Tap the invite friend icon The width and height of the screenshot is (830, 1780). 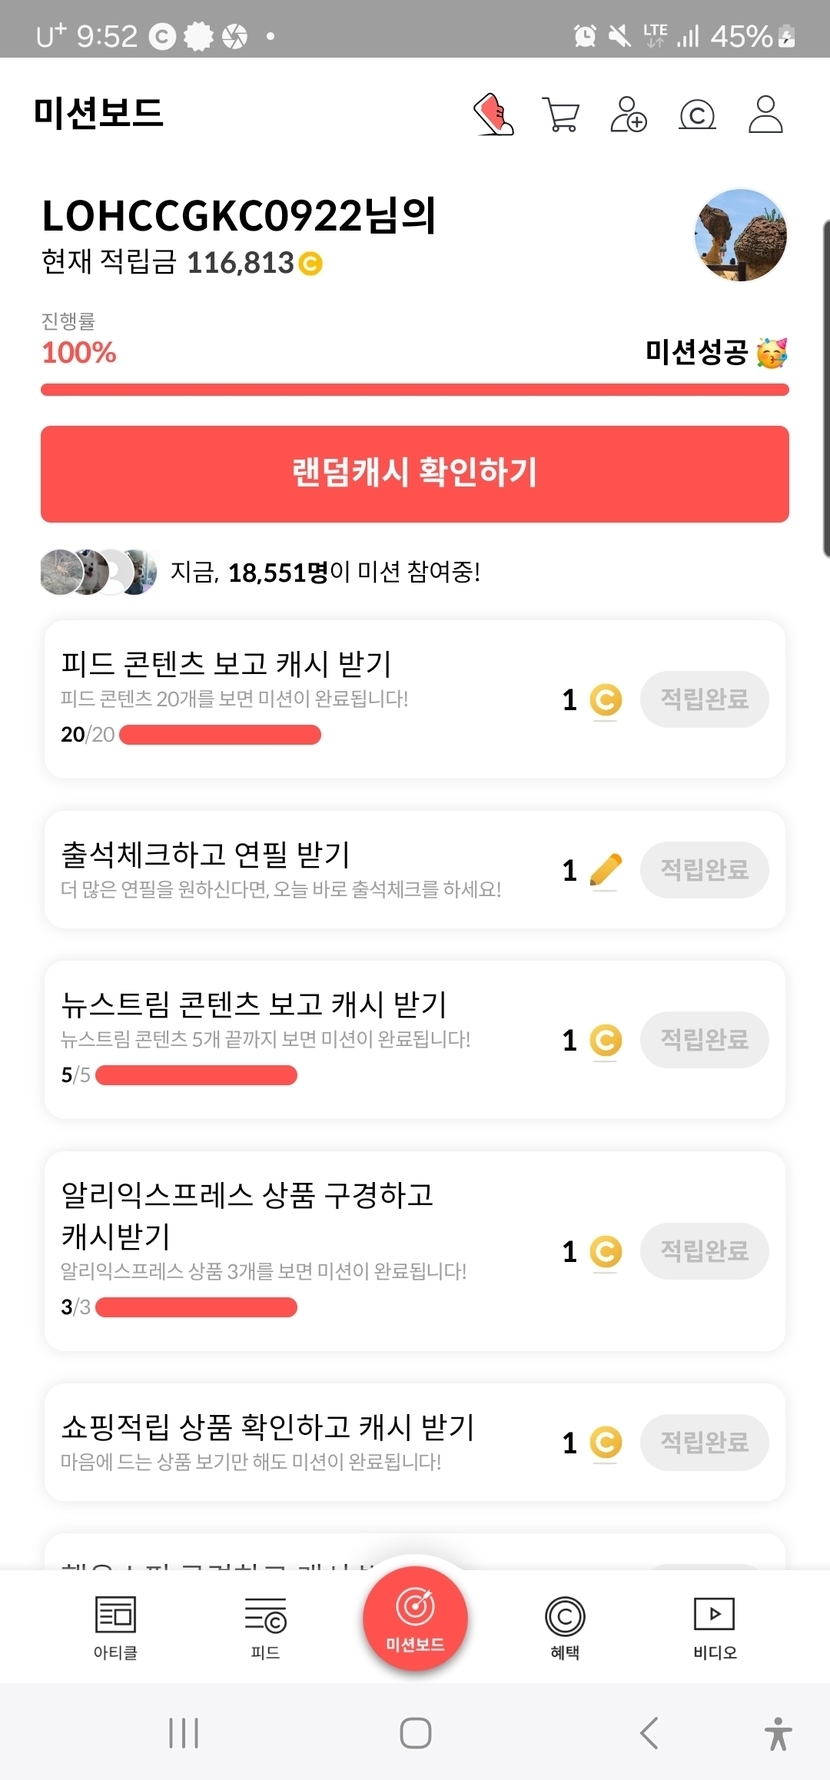628,115
